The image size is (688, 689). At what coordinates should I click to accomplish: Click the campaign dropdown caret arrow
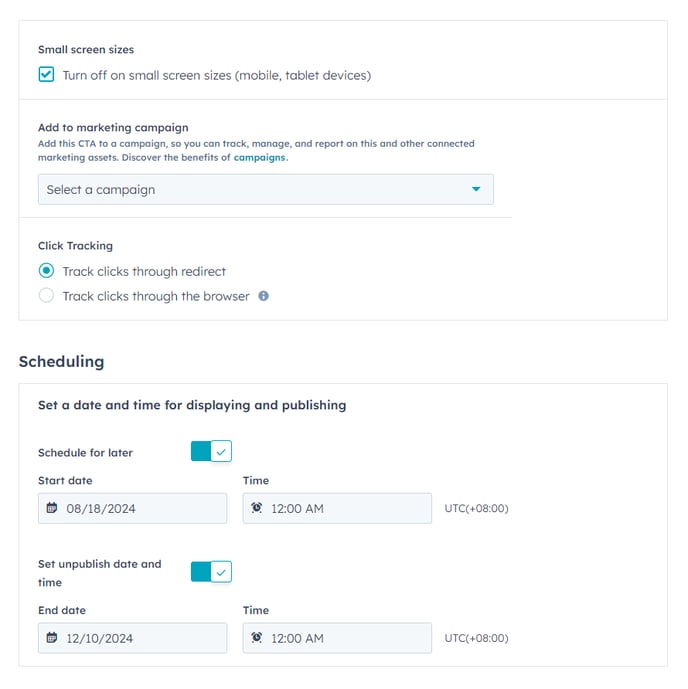click(476, 189)
